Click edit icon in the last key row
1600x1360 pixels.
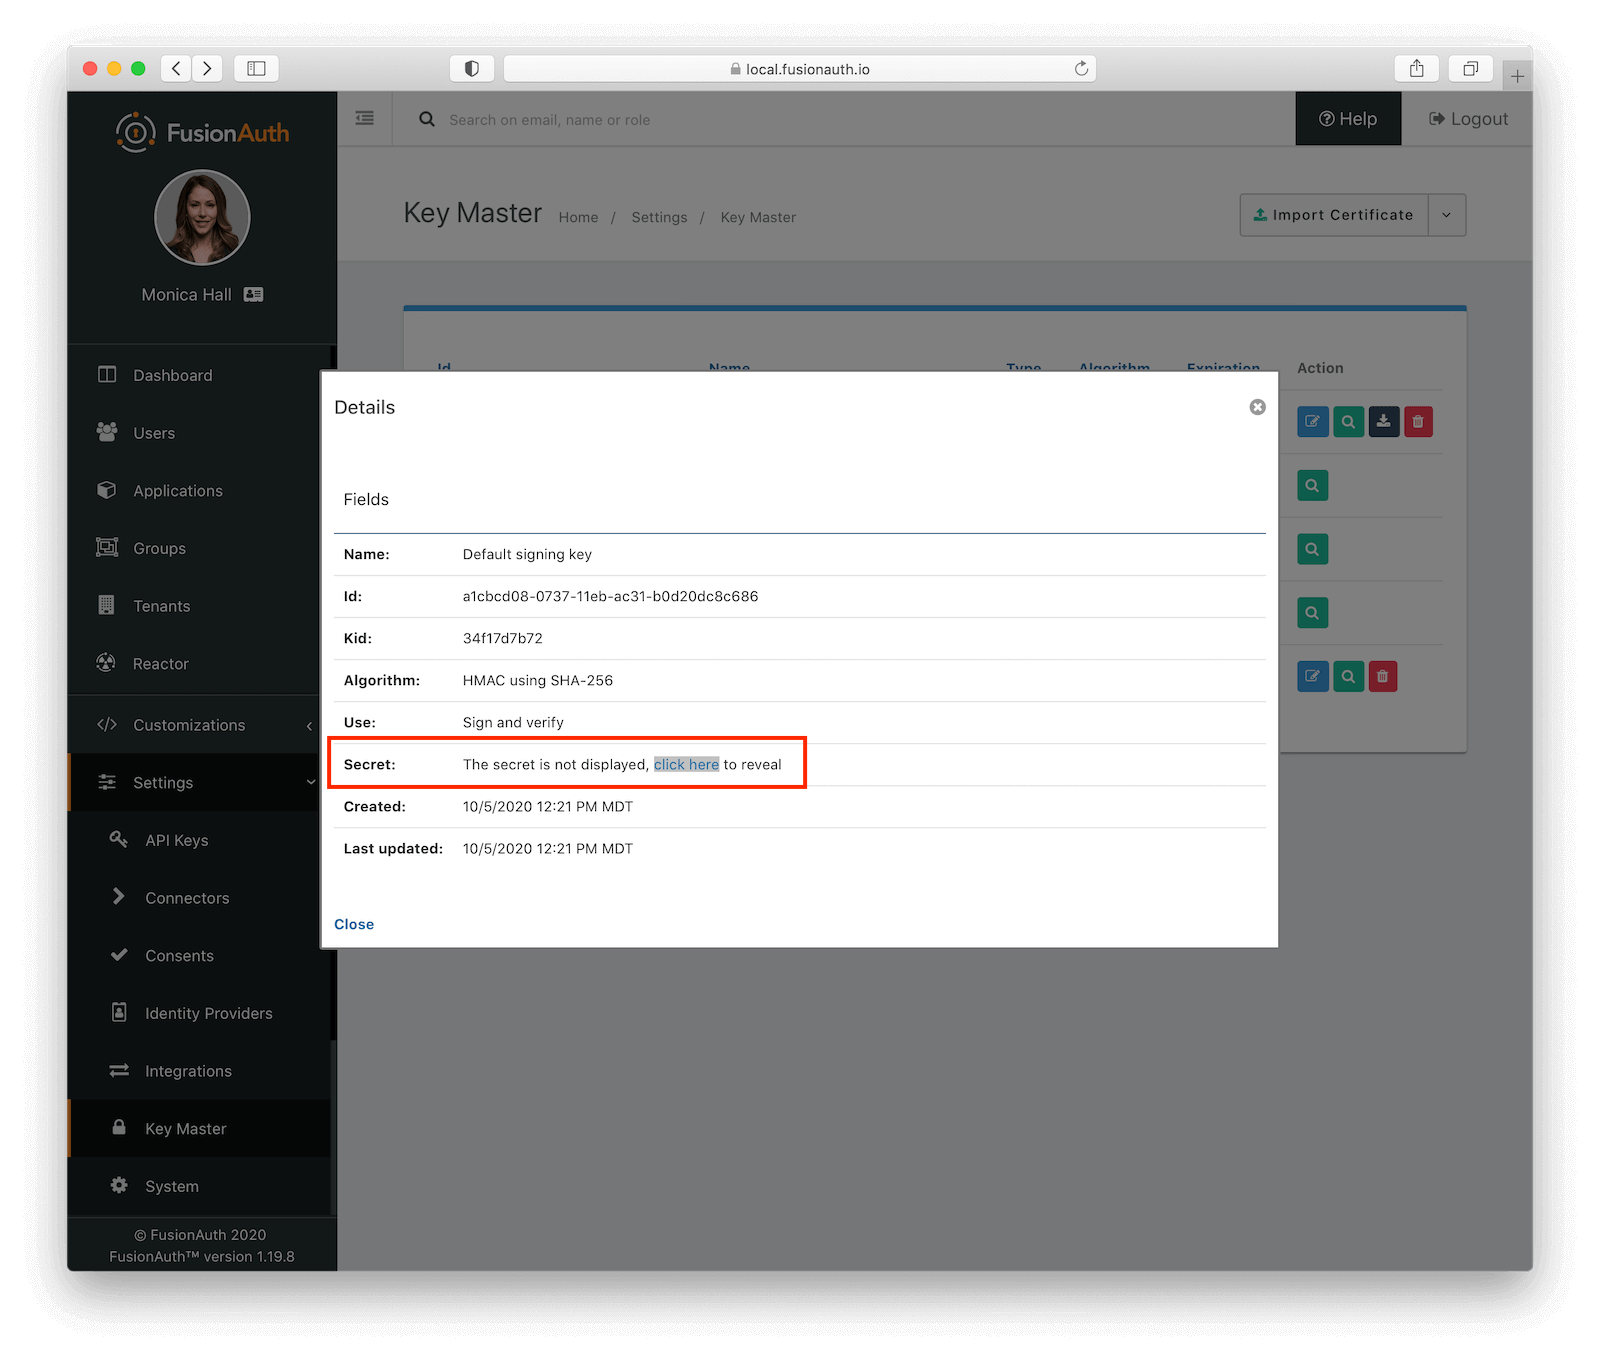click(x=1313, y=676)
